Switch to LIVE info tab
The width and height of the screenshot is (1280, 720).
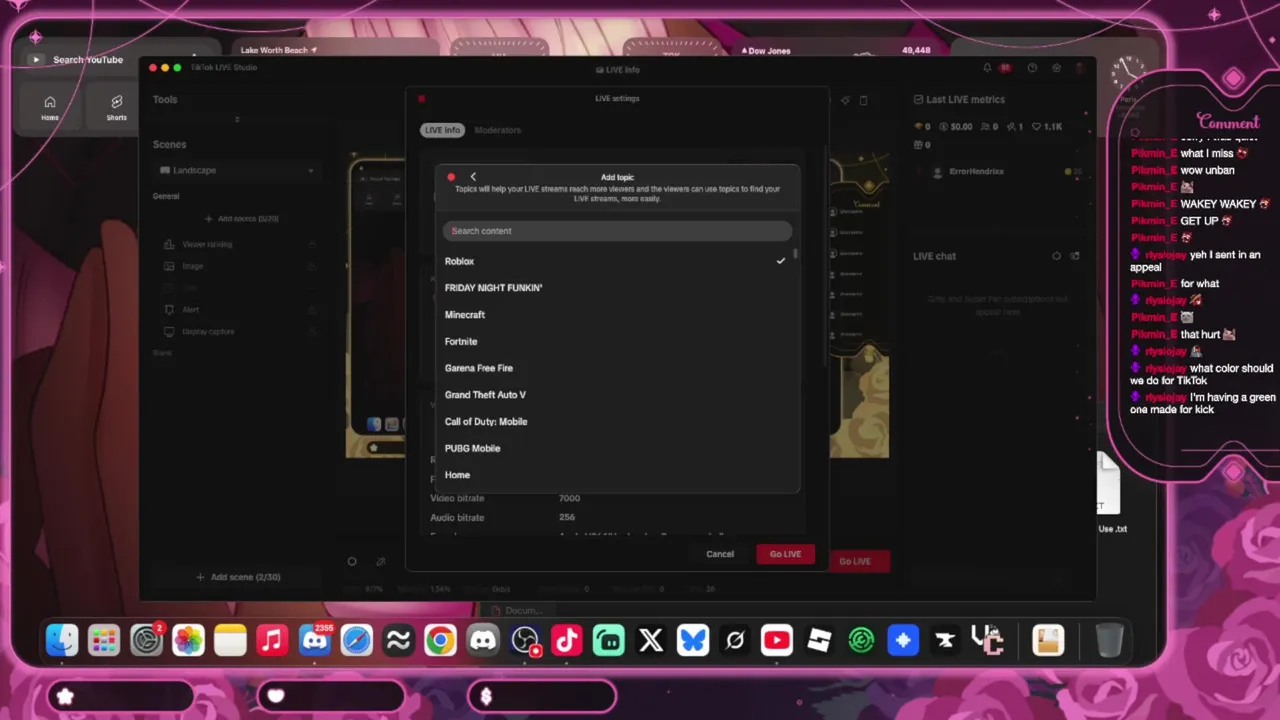point(442,130)
